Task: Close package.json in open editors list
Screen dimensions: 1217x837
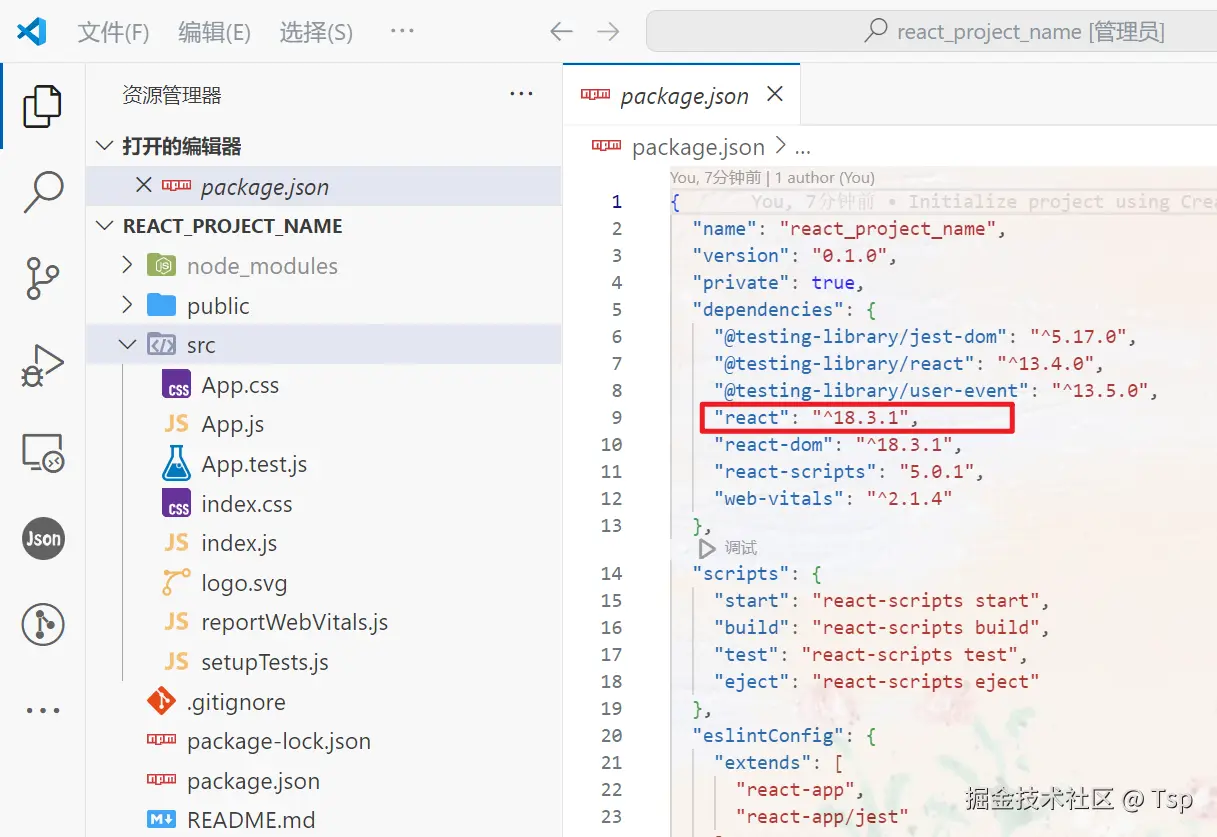Action: point(144,185)
